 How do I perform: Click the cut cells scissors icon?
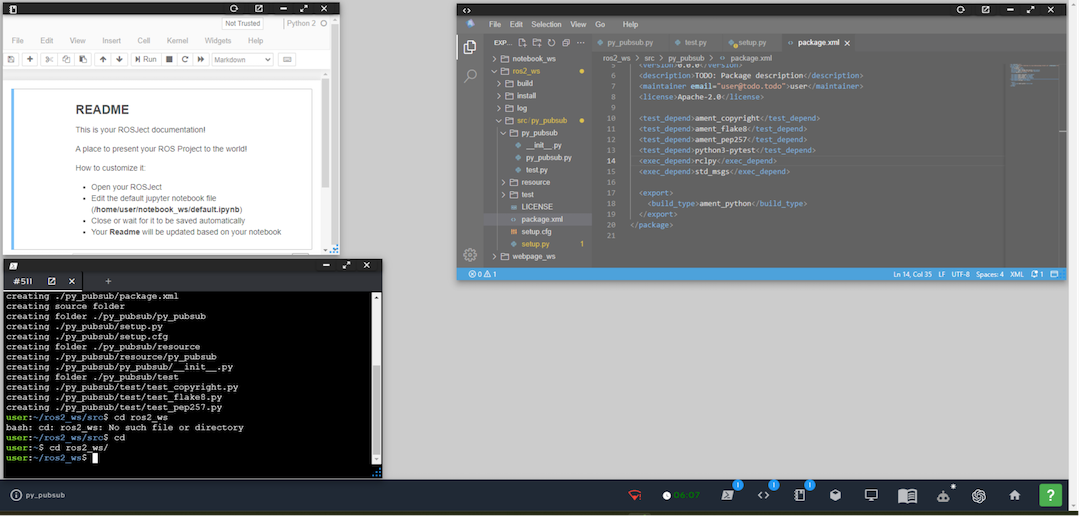51,59
